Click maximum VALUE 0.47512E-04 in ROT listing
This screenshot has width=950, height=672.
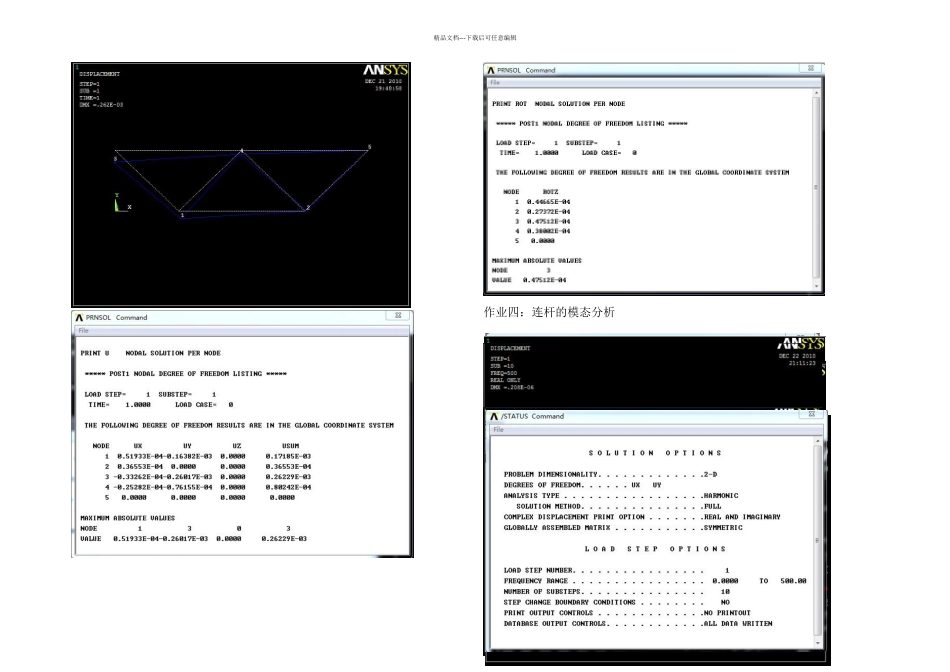click(x=545, y=280)
